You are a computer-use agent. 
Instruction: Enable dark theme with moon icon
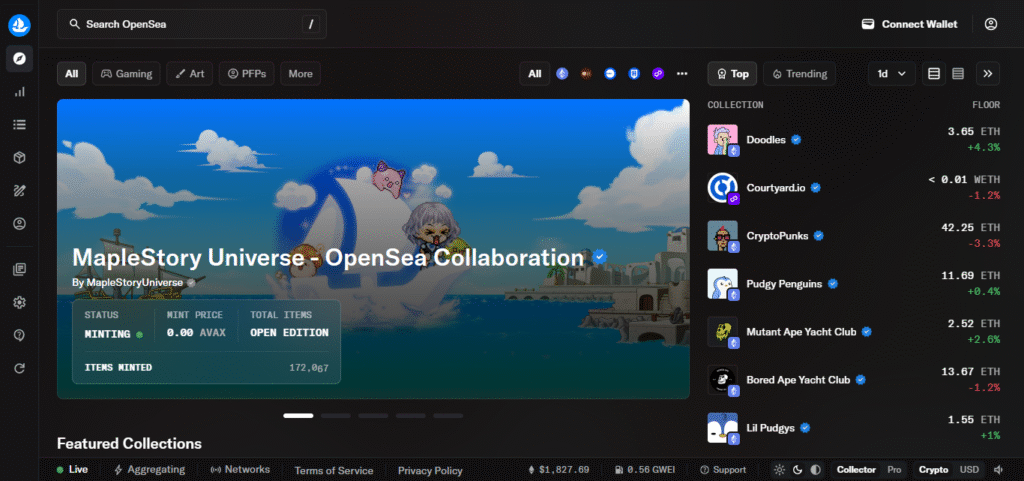tap(797, 470)
